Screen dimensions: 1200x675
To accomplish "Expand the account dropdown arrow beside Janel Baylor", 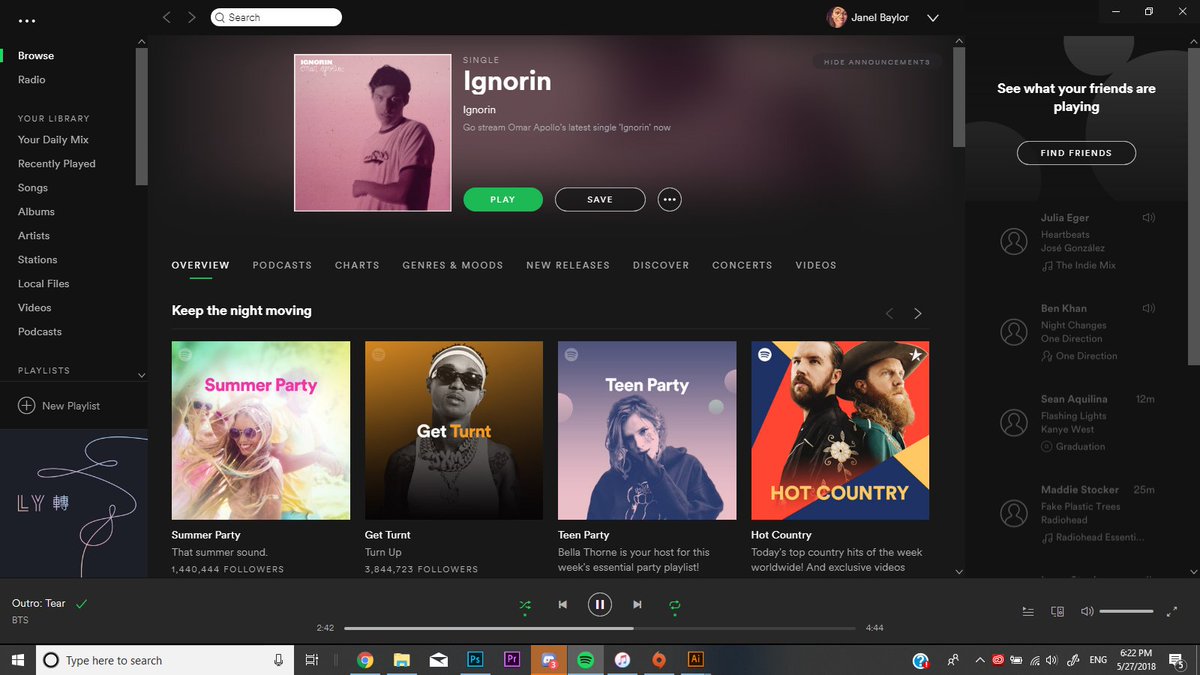I will [933, 18].
